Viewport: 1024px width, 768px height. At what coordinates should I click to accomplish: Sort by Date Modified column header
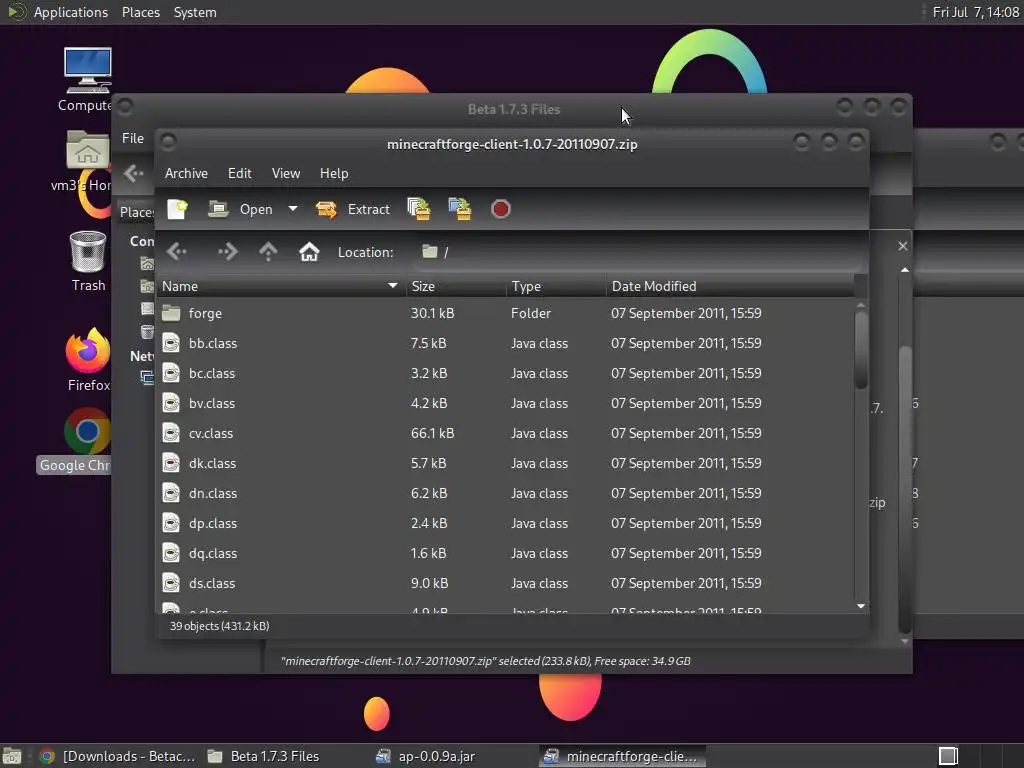click(730, 286)
